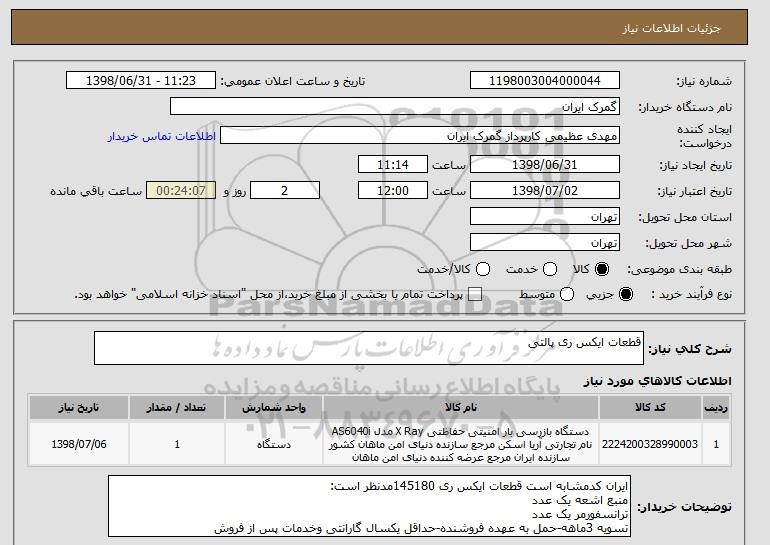
Task: Click the delivery province field تهران
Action: pyautogui.click(x=545, y=217)
